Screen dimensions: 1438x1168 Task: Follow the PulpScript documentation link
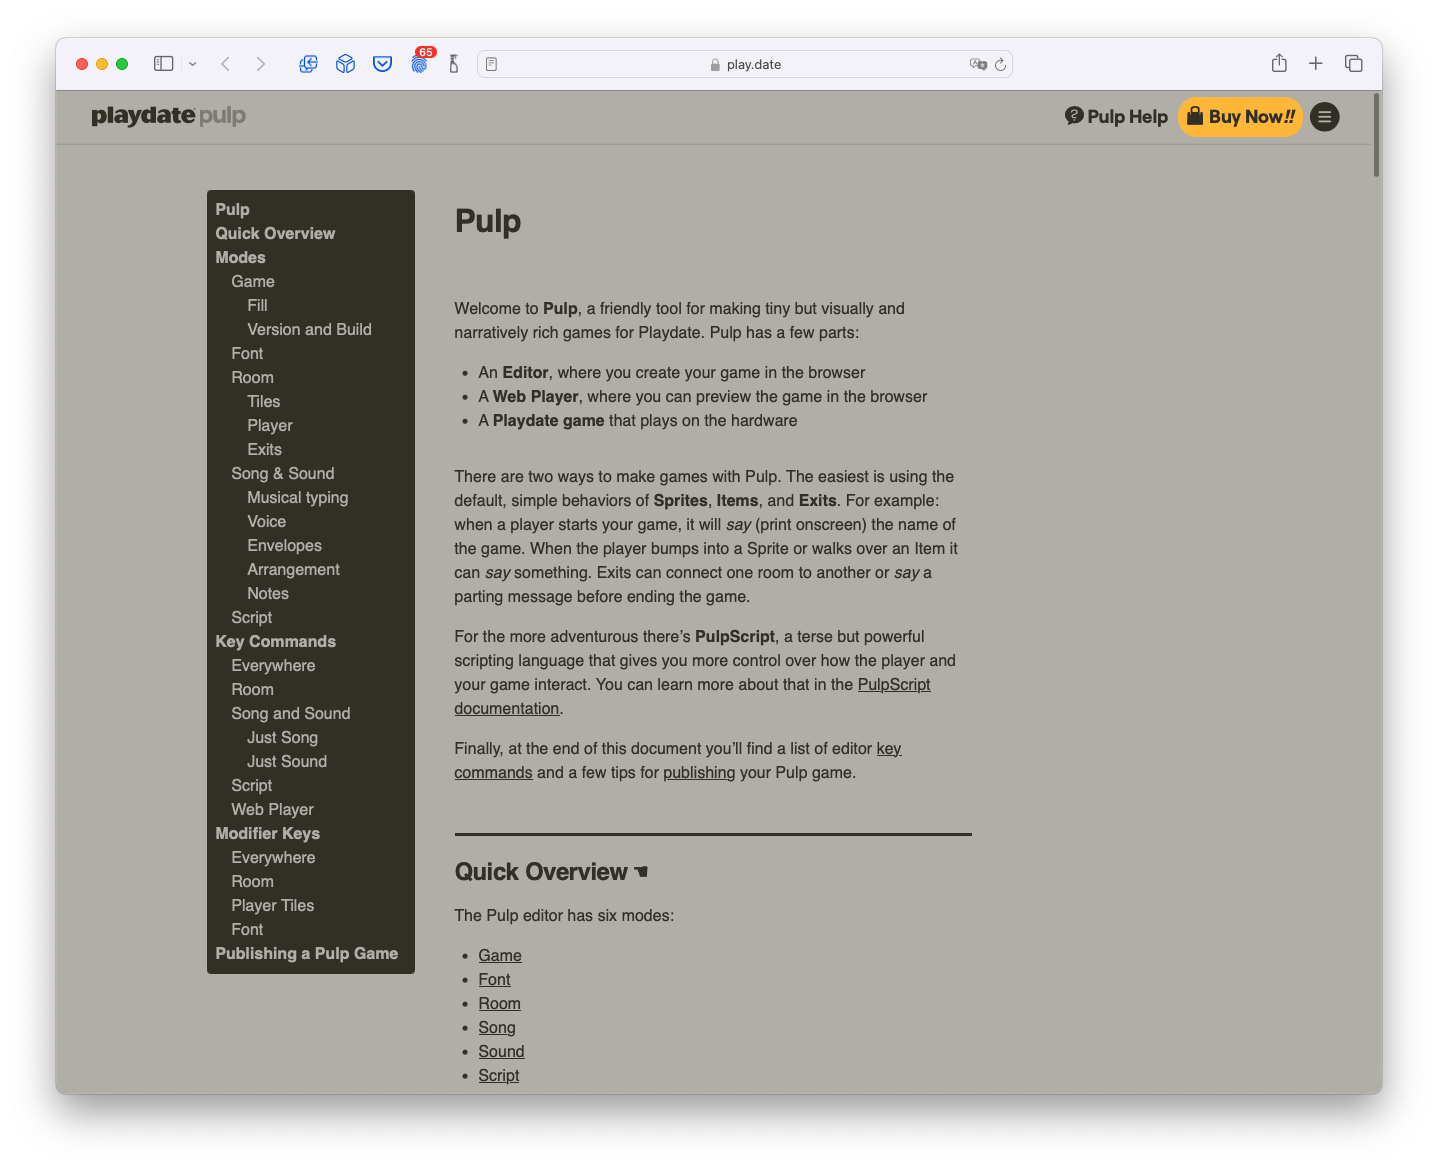pyautogui.click(x=894, y=684)
